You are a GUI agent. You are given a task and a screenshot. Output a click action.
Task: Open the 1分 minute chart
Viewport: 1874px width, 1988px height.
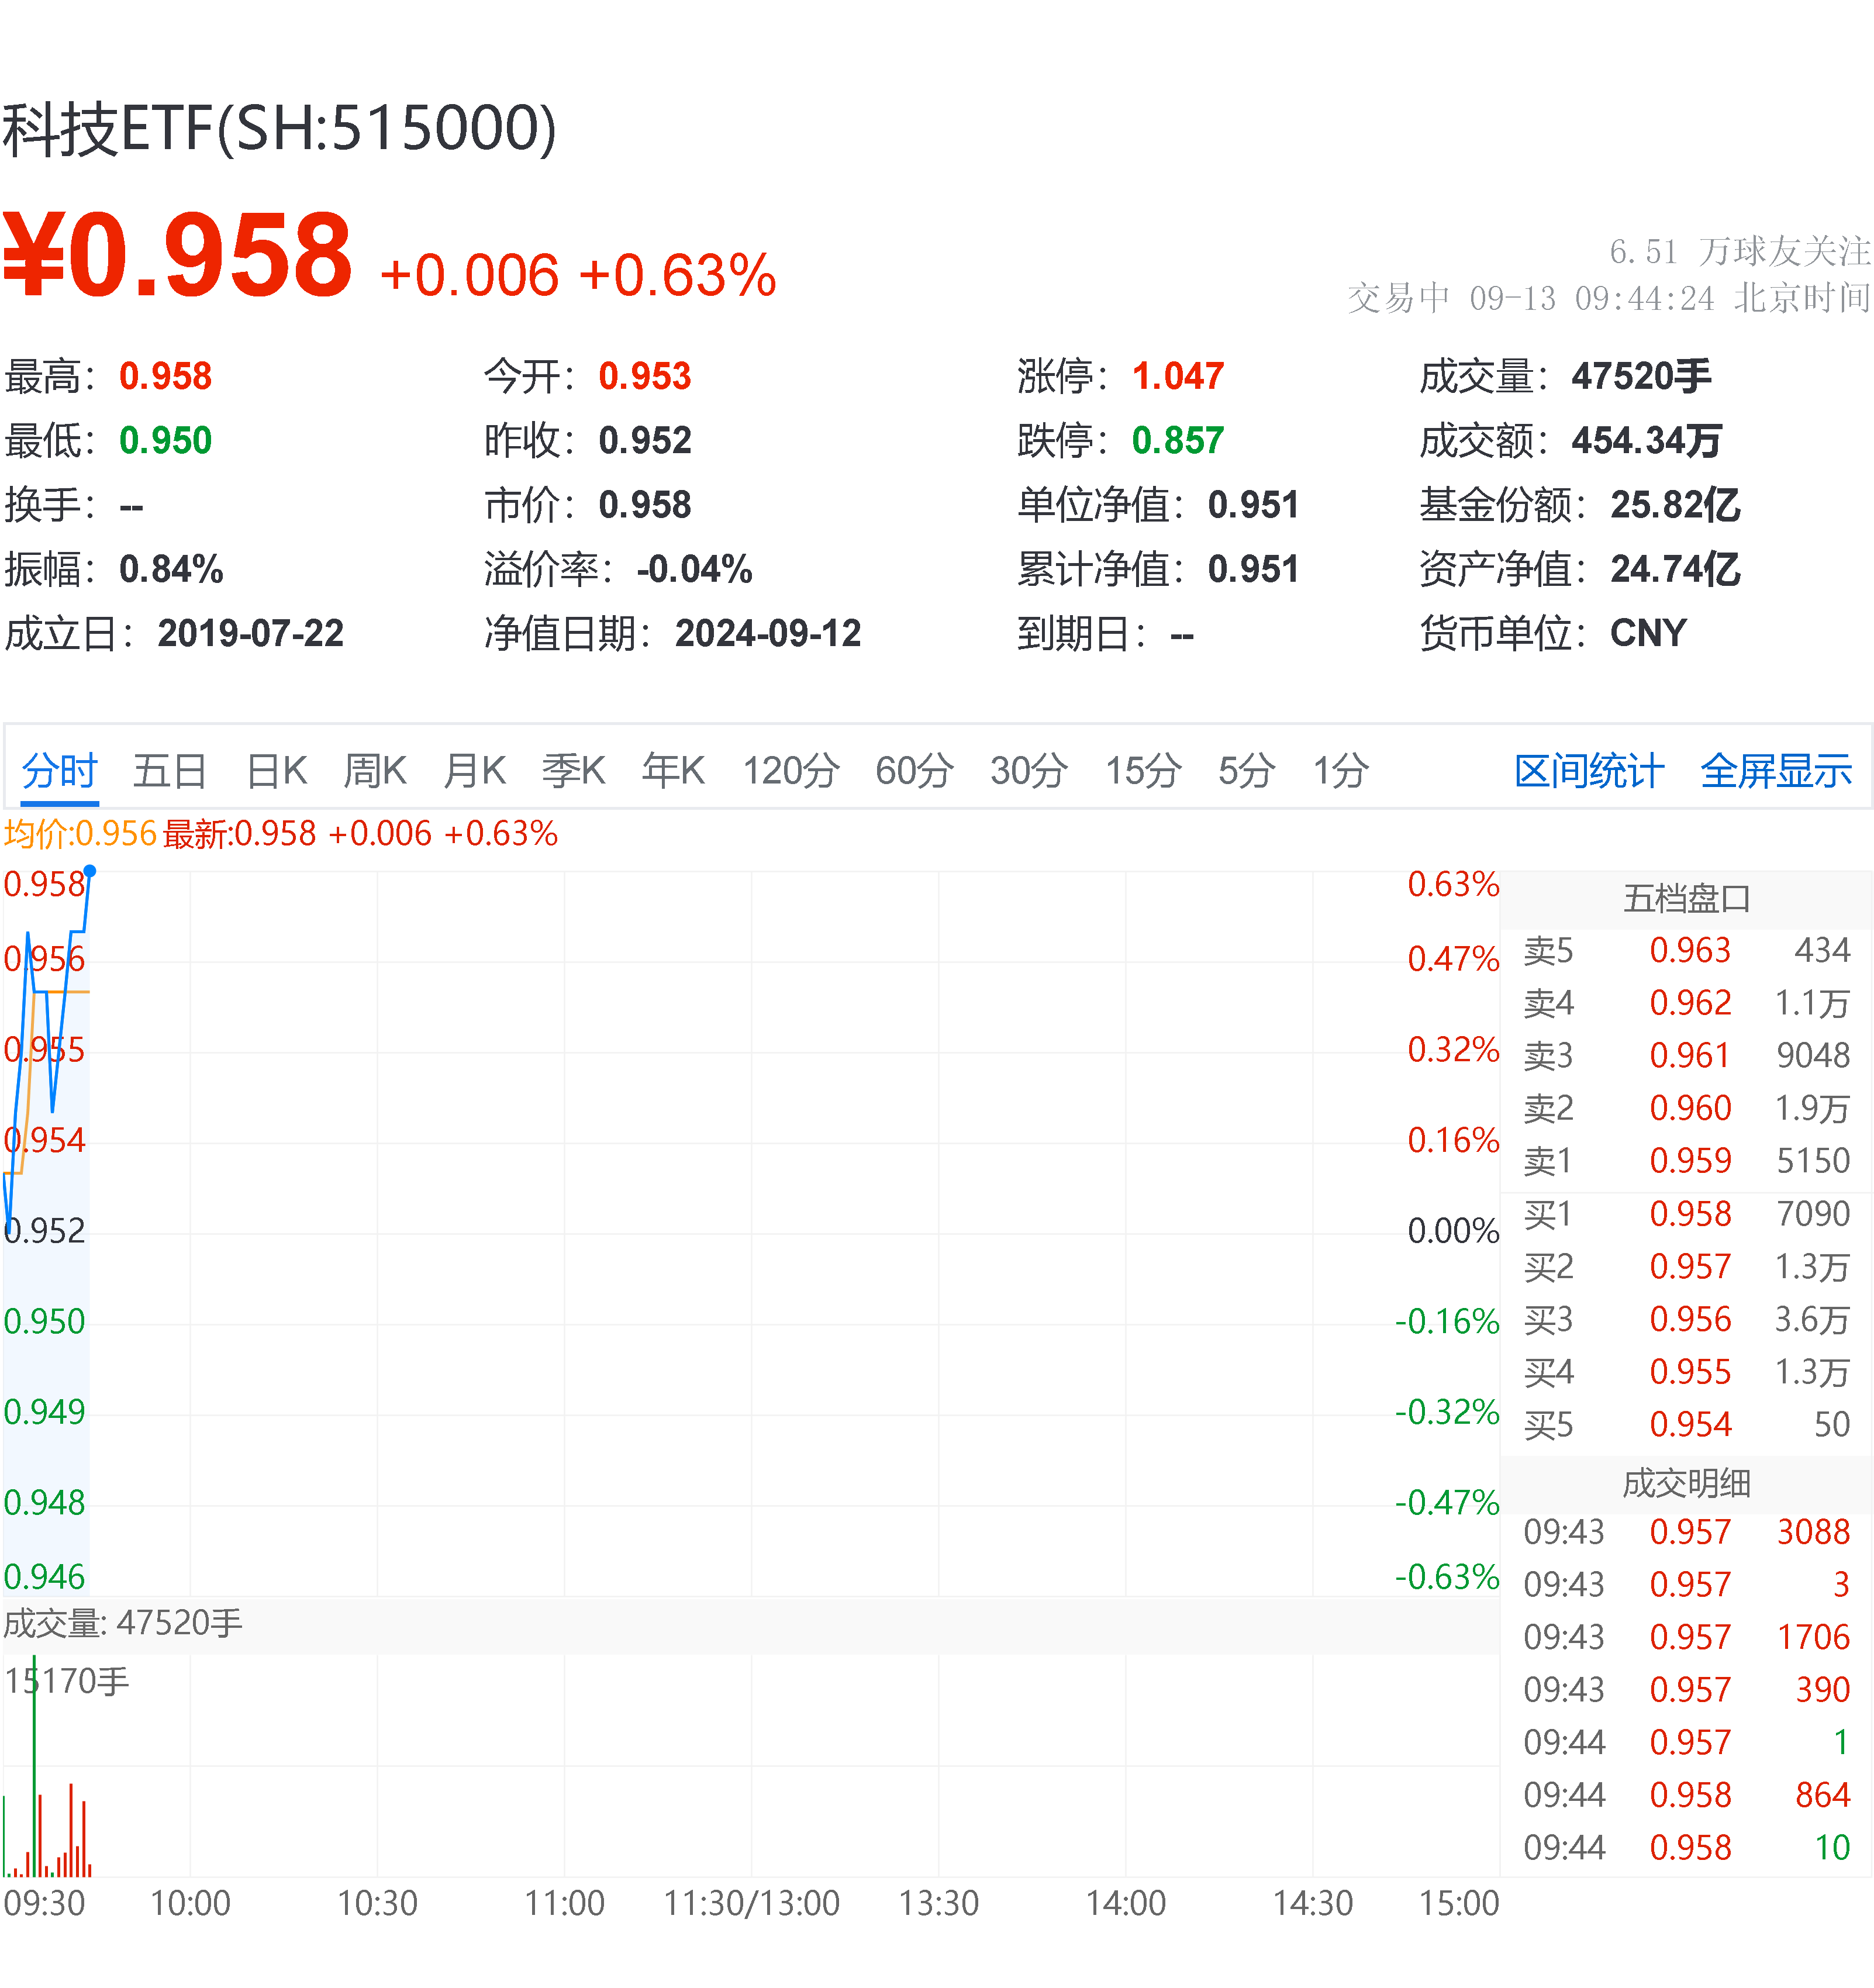pyautogui.click(x=1338, y=770)
